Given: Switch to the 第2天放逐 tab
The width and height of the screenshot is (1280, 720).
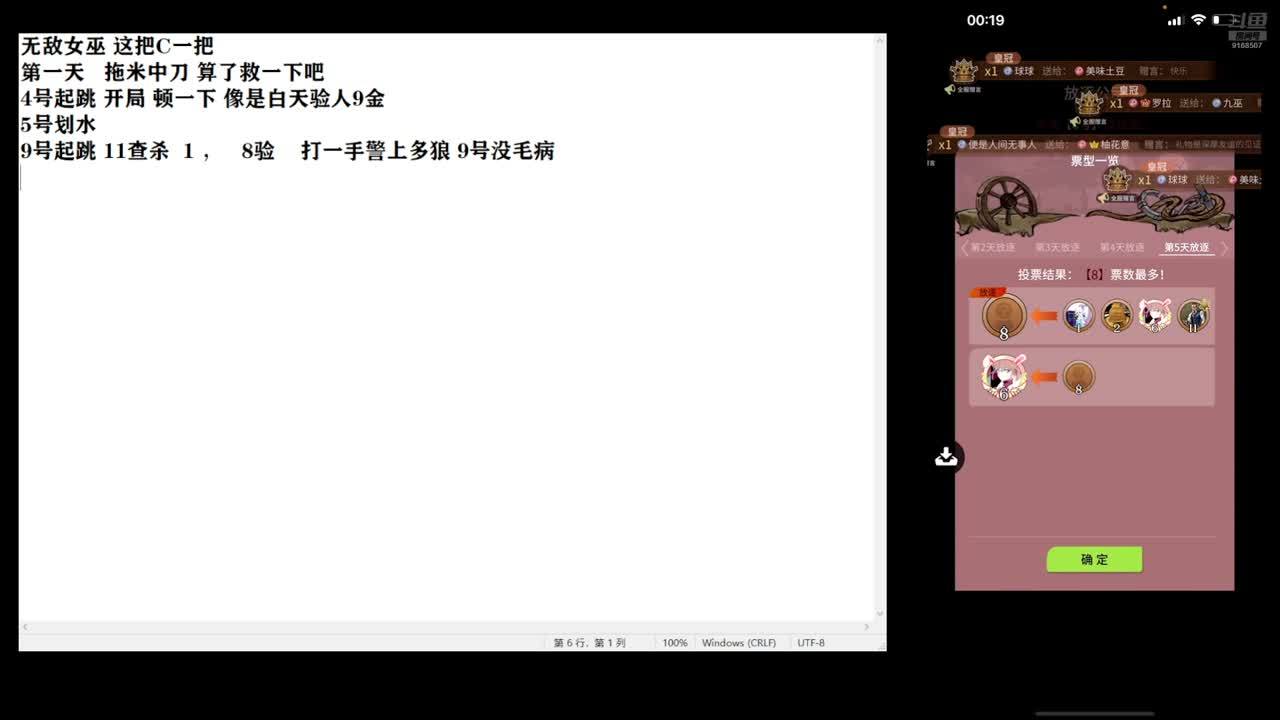Looking at the screenshot, I should click(x=994, y=248).
